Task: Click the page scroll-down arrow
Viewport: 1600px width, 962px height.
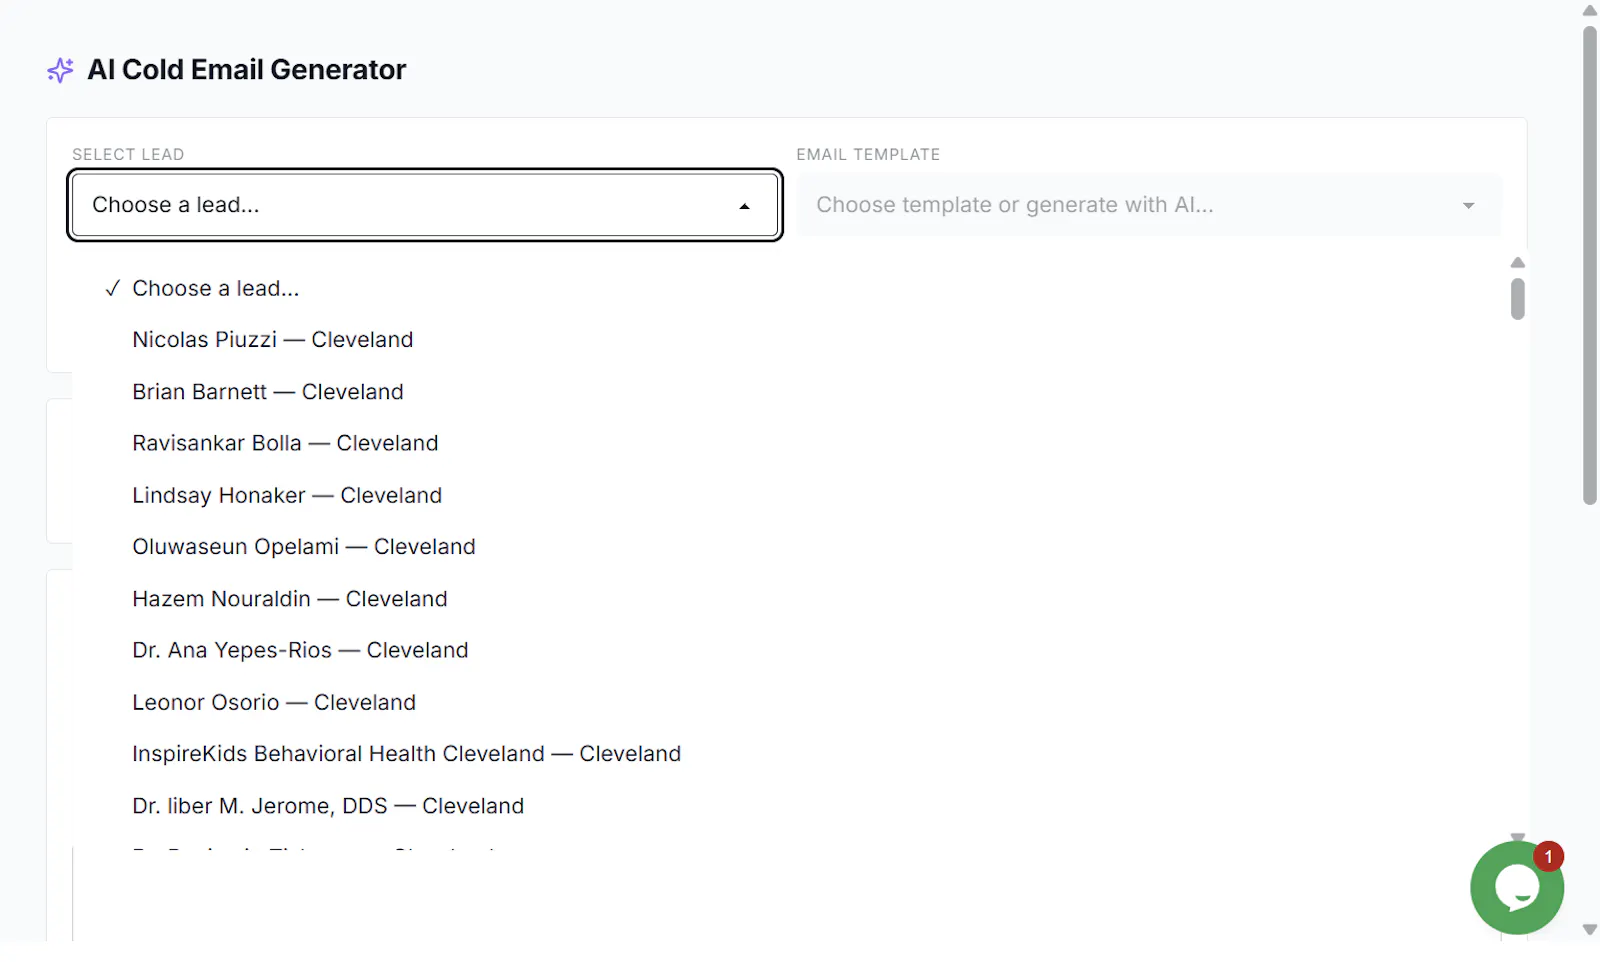Action: coord(1590,930)
